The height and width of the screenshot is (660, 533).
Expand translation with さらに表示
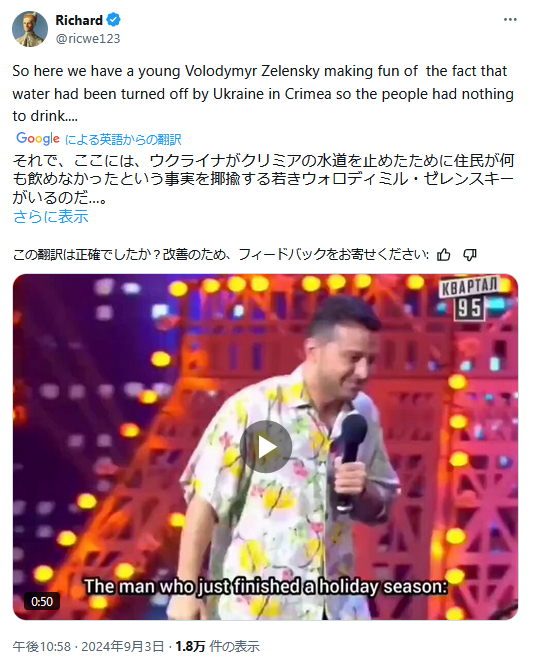(51, 216)
